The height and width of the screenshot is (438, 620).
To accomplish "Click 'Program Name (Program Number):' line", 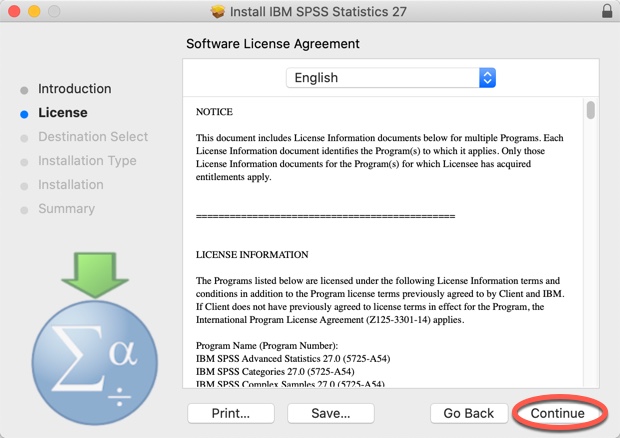I will click(x=267, y=346).
